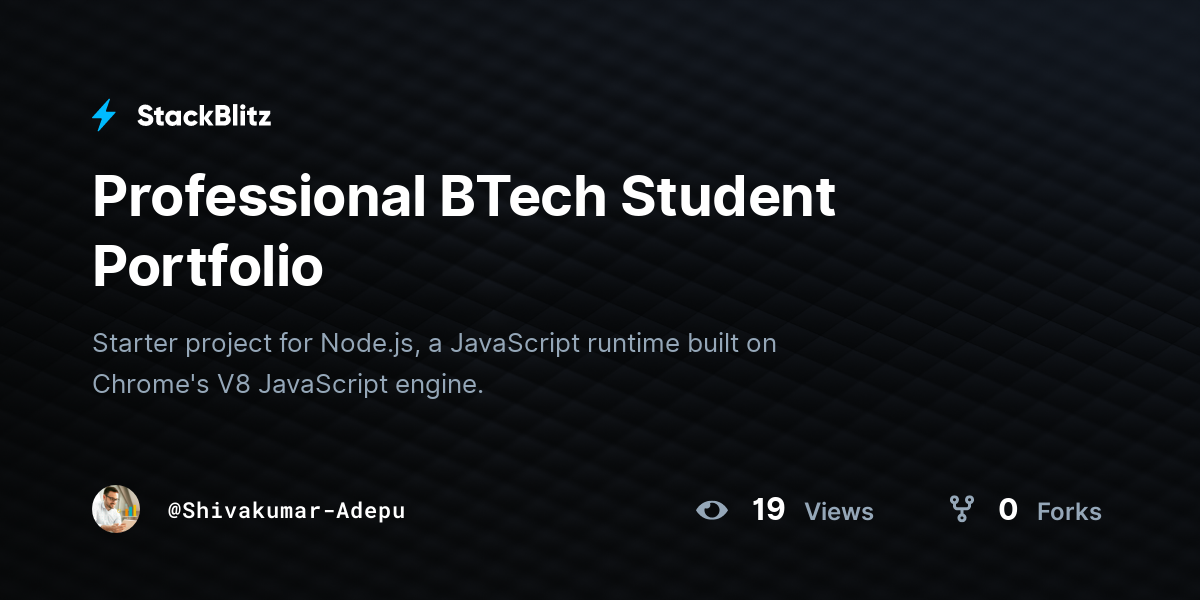Click the eye views icon
1200x600 pixels.
coord(712,510)
